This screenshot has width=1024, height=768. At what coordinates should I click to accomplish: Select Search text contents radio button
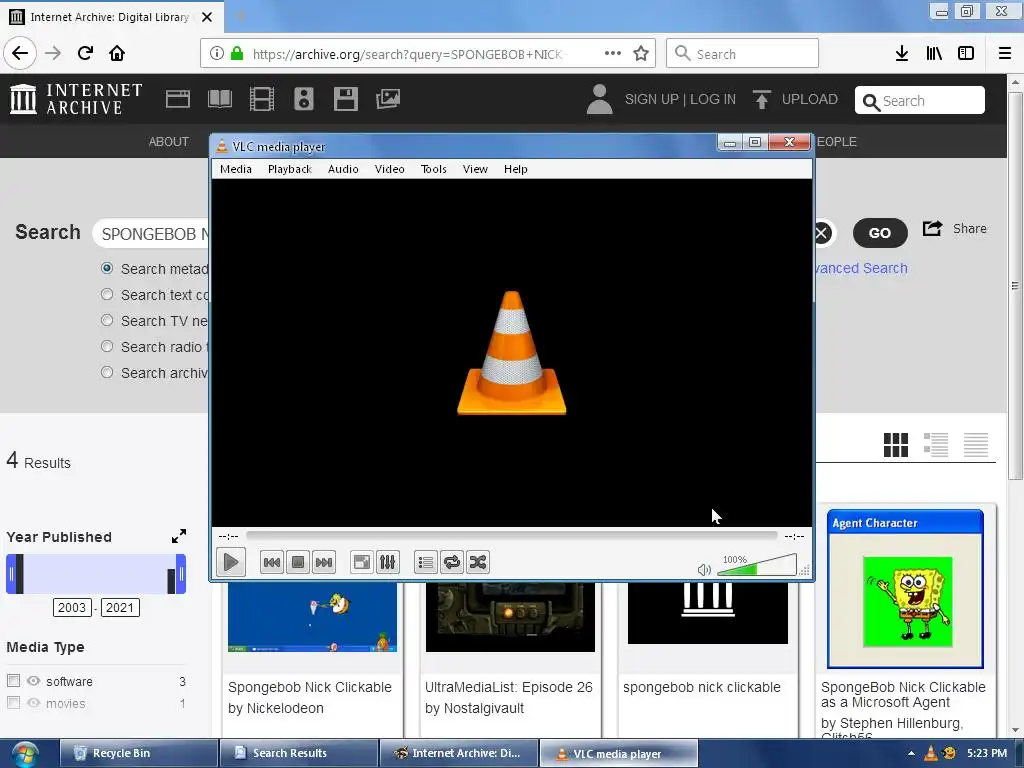(107, 295)
